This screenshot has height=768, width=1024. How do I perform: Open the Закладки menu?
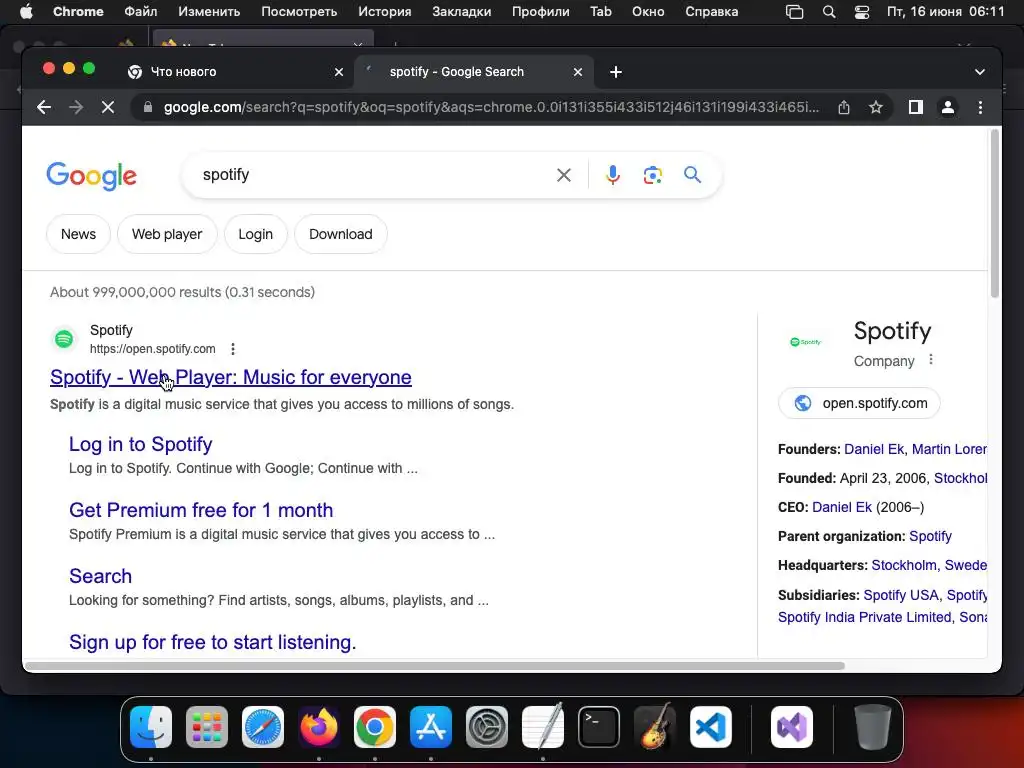[x=462, y=11]
